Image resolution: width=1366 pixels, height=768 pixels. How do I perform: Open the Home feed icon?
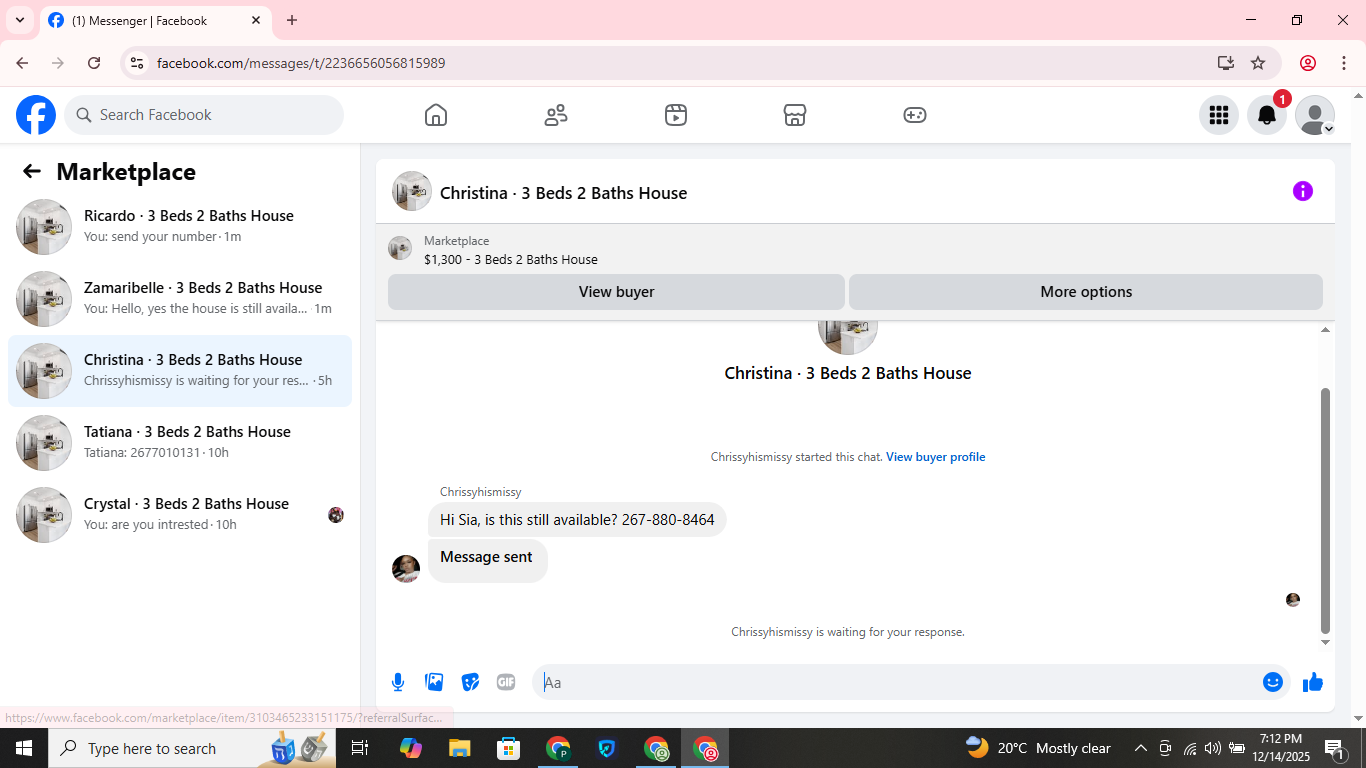coord(436,115)
